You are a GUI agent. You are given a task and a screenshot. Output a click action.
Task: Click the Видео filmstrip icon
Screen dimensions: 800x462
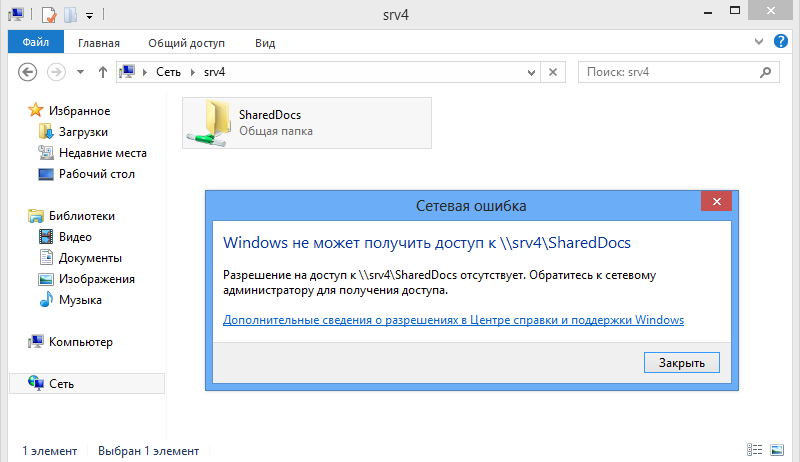click(46, 237)
